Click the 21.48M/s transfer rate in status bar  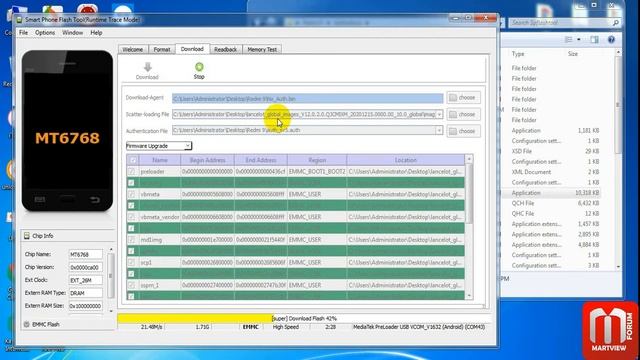pyautogui.click(x=151, y=327)
